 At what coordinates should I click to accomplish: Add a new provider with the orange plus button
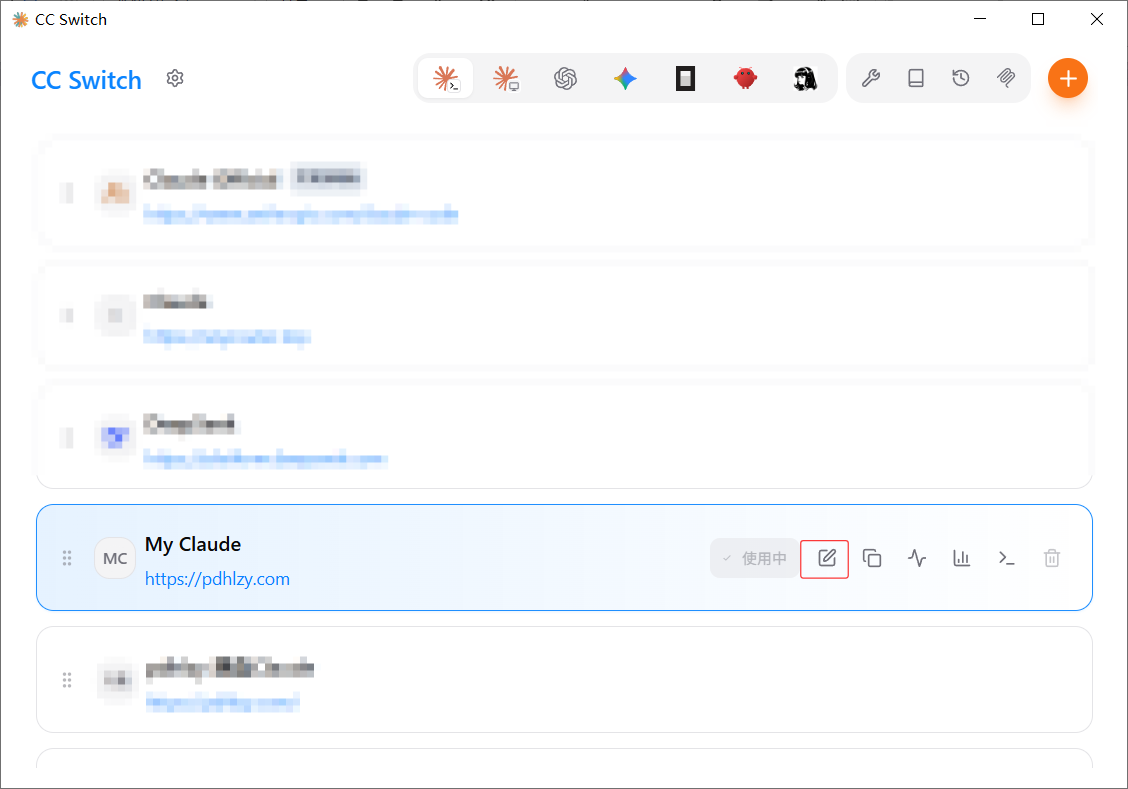(x=1068, y=78)
